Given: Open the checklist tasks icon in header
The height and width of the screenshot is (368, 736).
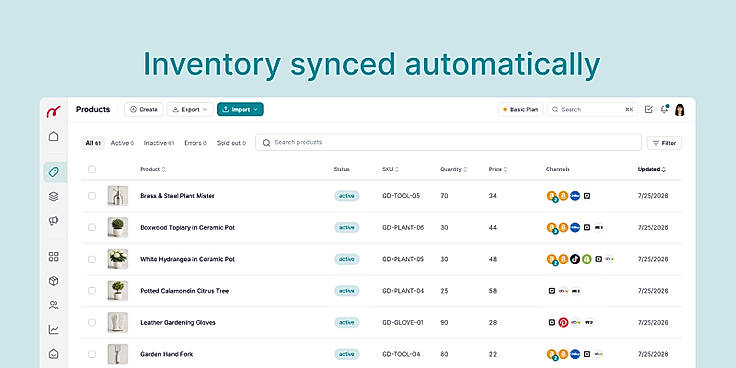Looking at the screenshot, I should [x=649, y=109].
